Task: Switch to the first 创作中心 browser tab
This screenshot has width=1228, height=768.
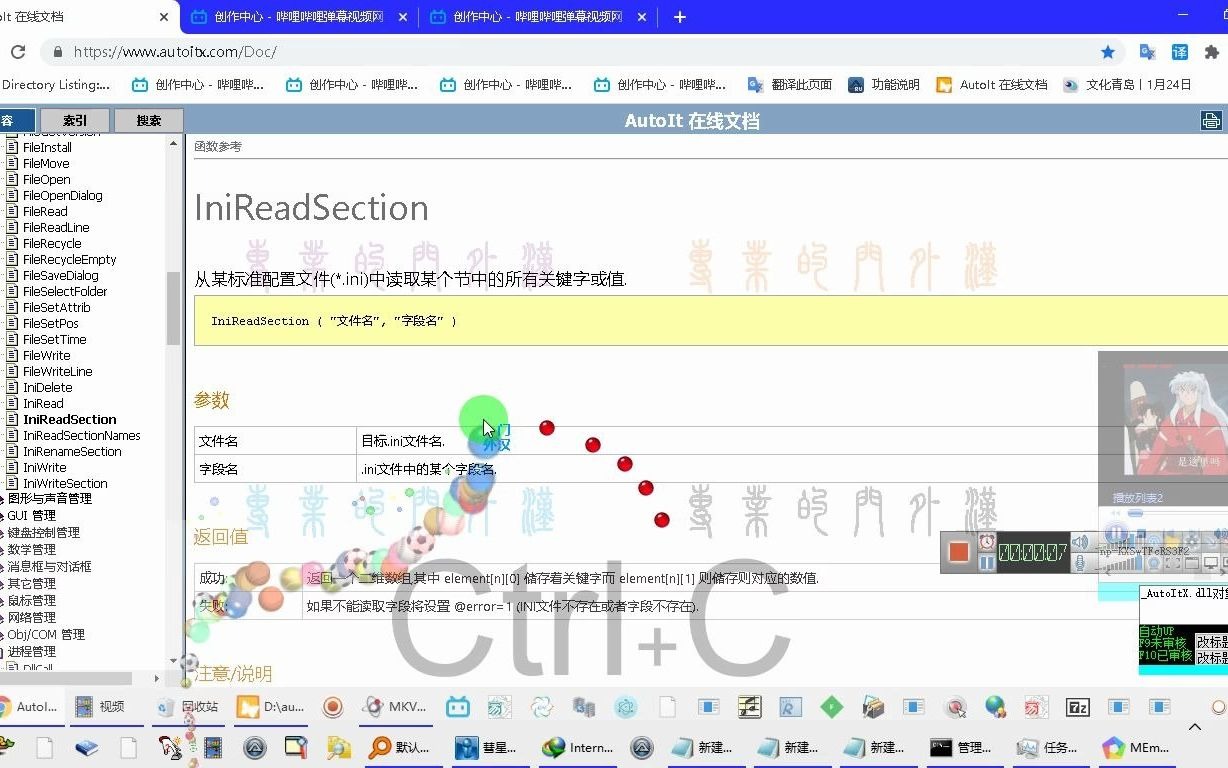Action: [293, 16]
